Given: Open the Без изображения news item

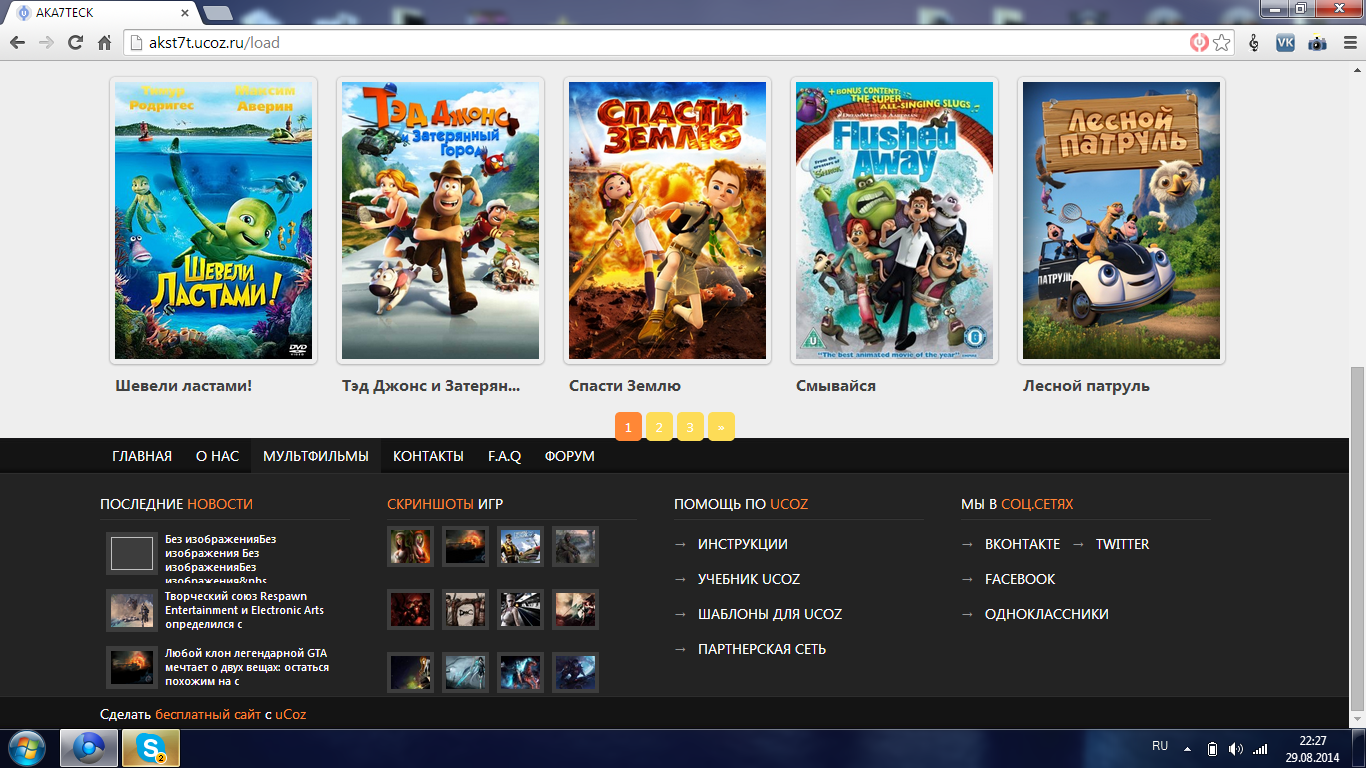Looking at the screenshot, I should coord(222,559).
